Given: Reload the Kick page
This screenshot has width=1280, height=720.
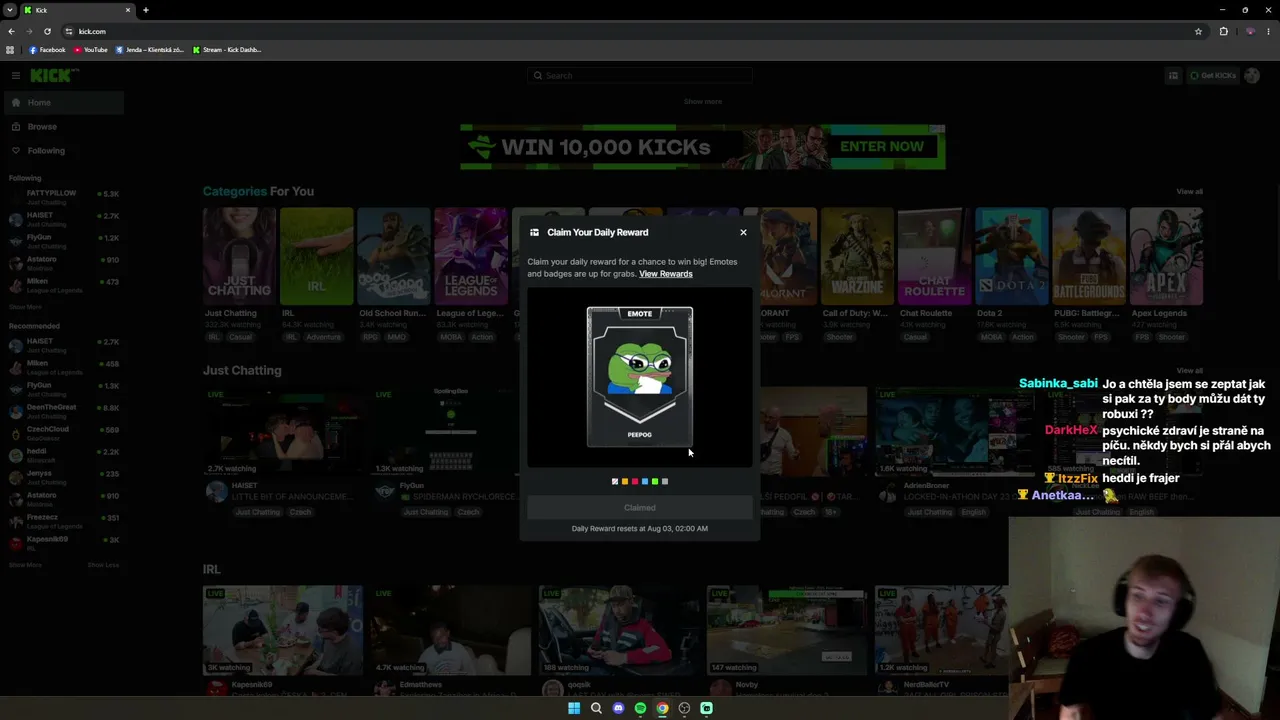Looking at the screenshot, I should click(47, 31).
